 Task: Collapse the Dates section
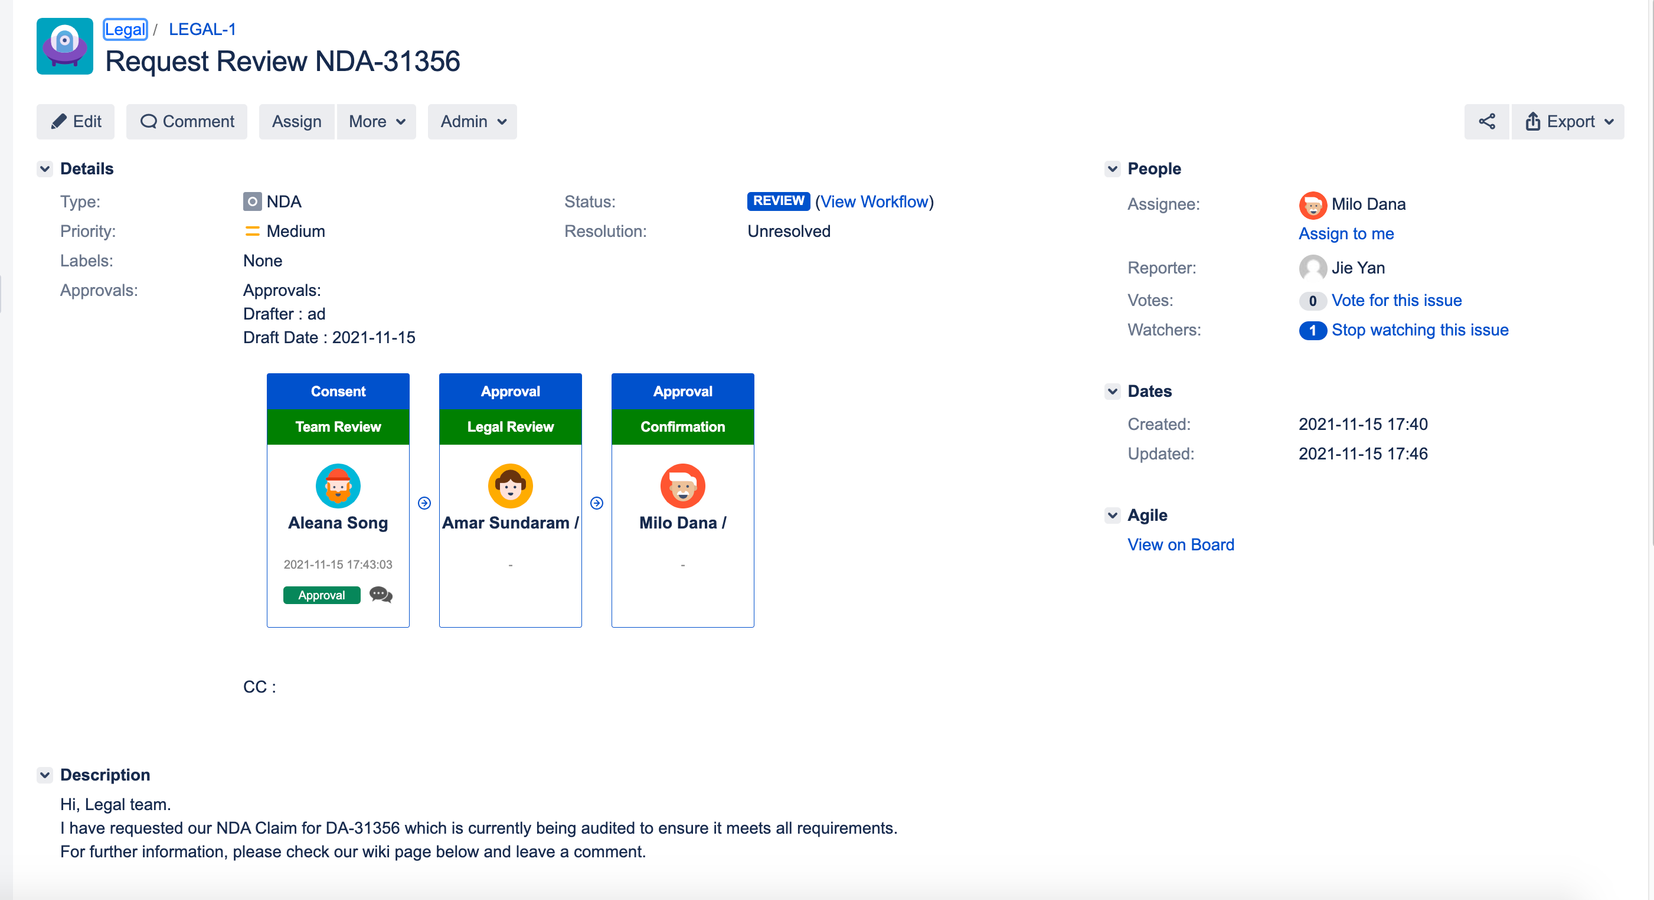[1112, 392]
